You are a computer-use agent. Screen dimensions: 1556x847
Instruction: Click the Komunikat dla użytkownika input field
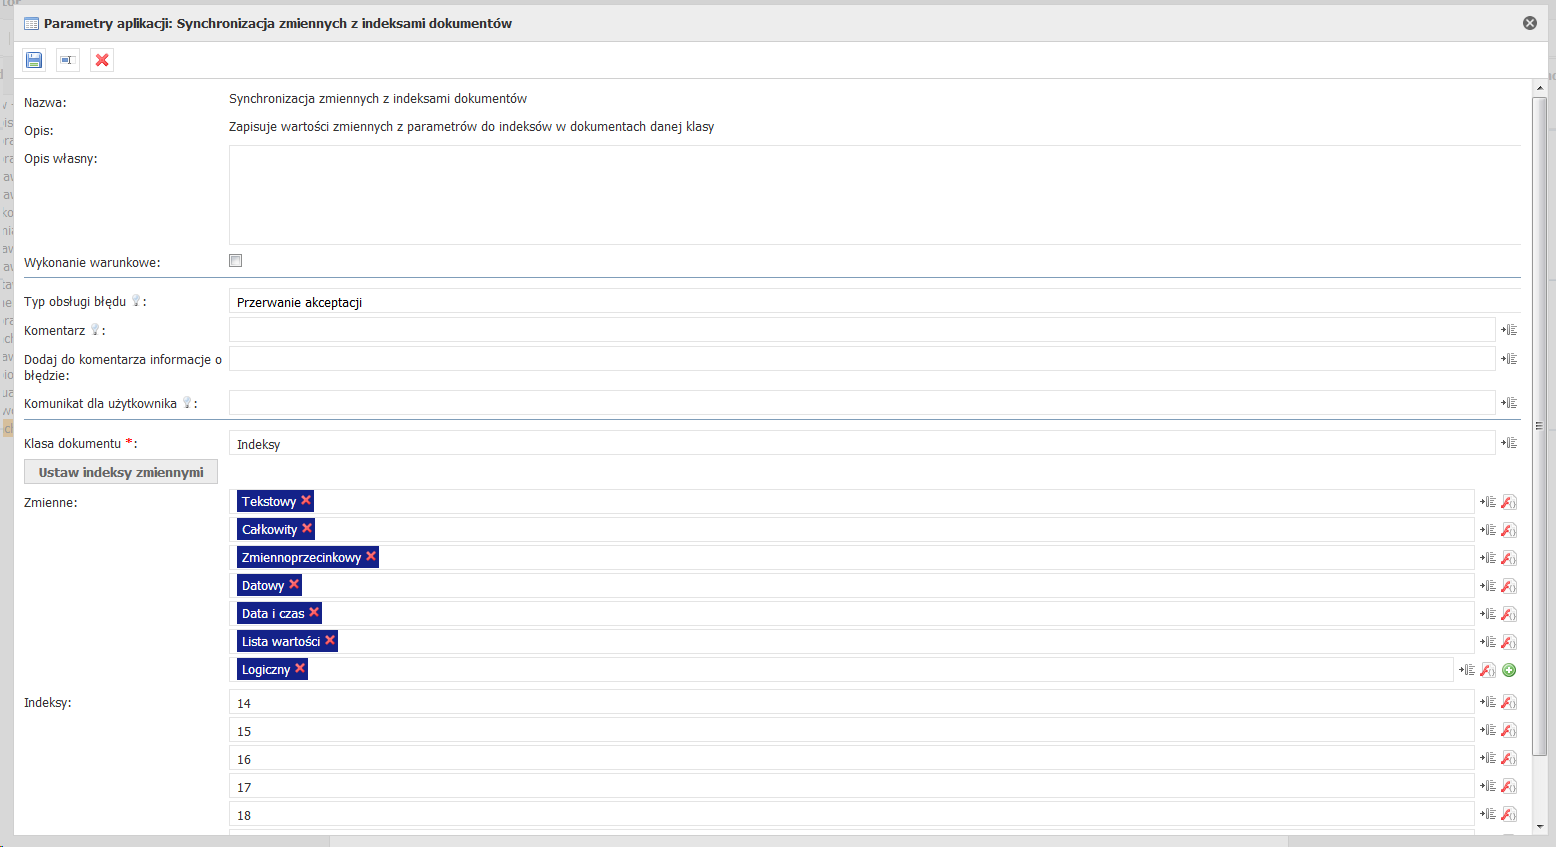860,403
